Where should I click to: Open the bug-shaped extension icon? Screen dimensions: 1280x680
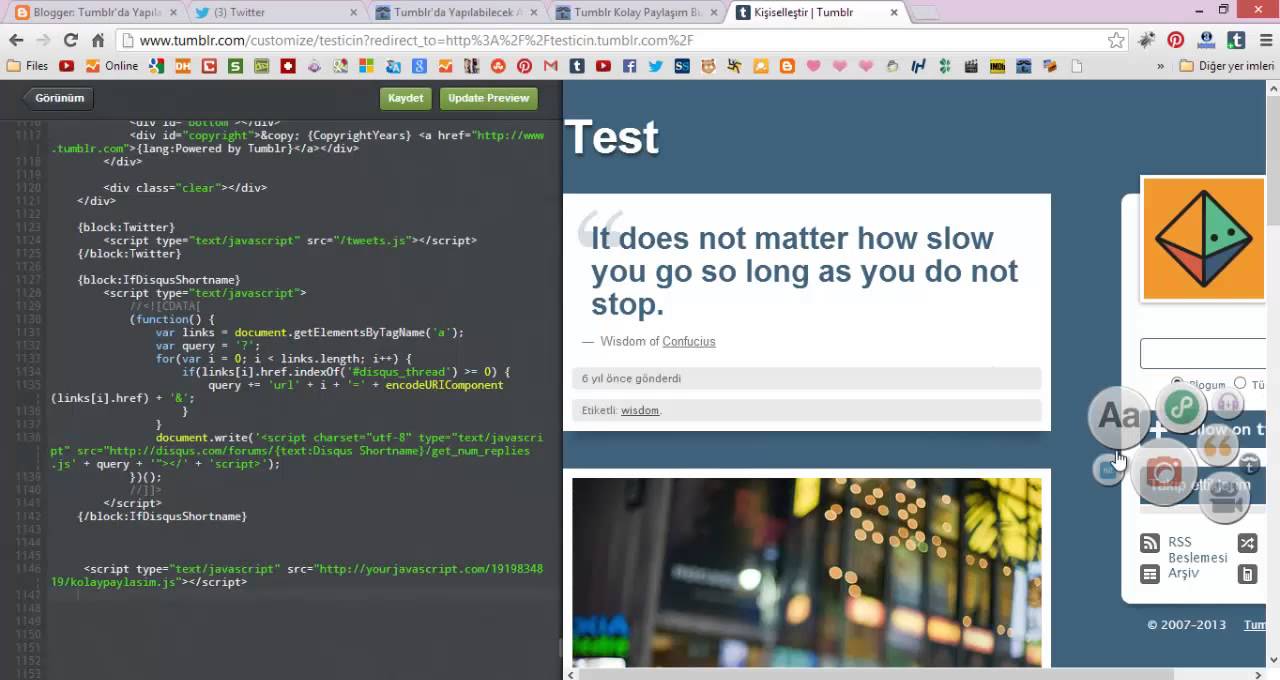tap(1147, 41)
